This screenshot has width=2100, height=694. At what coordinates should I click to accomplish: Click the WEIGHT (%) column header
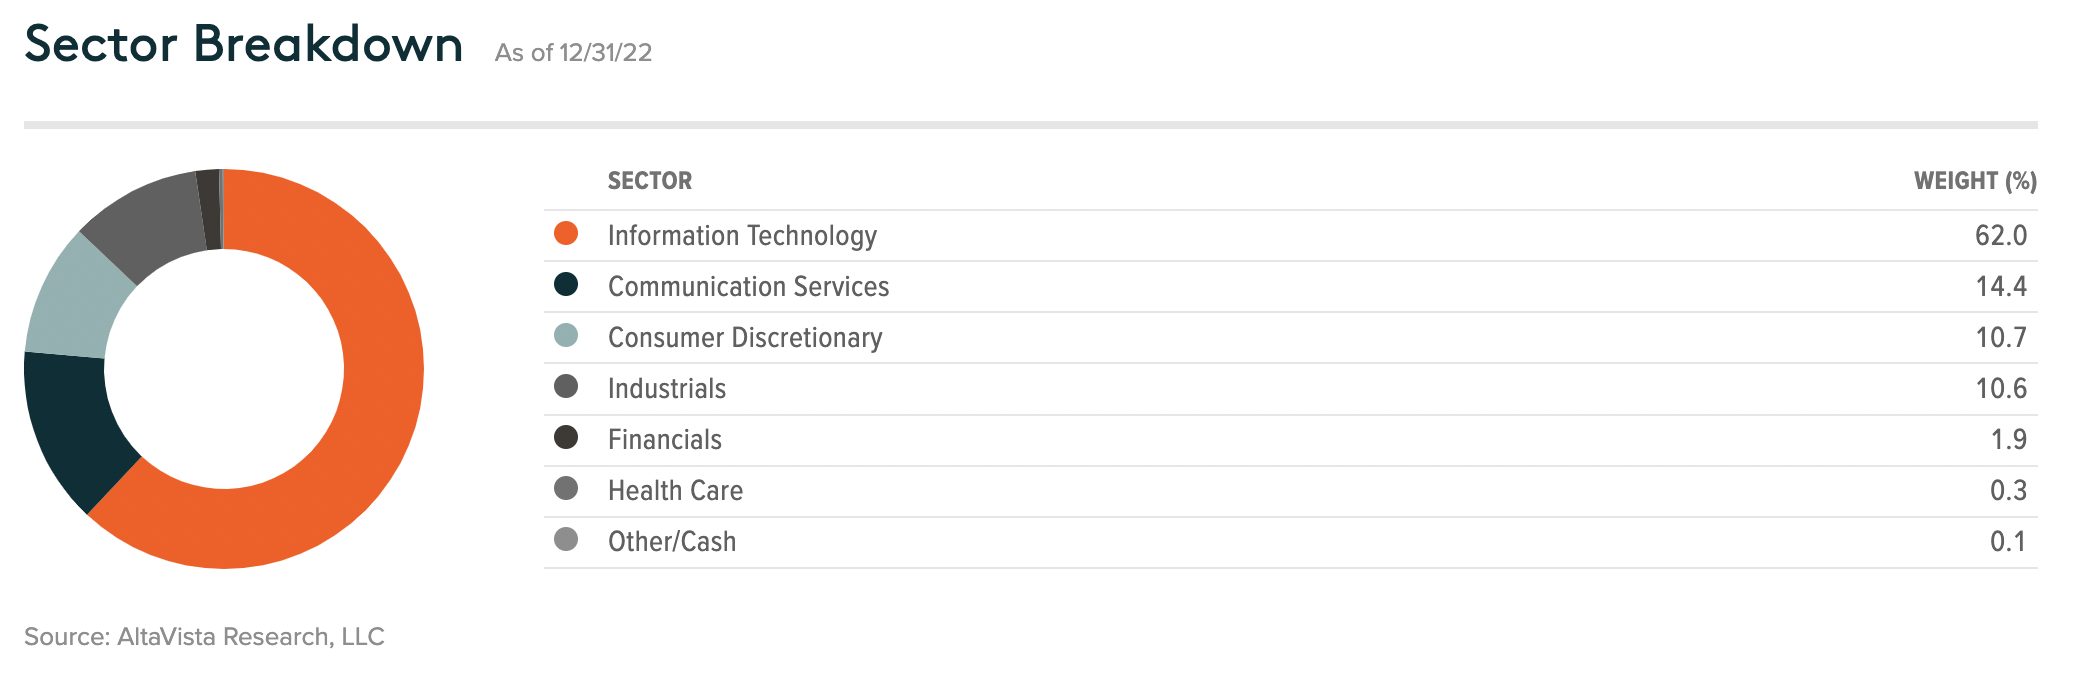coord(1975,181)
